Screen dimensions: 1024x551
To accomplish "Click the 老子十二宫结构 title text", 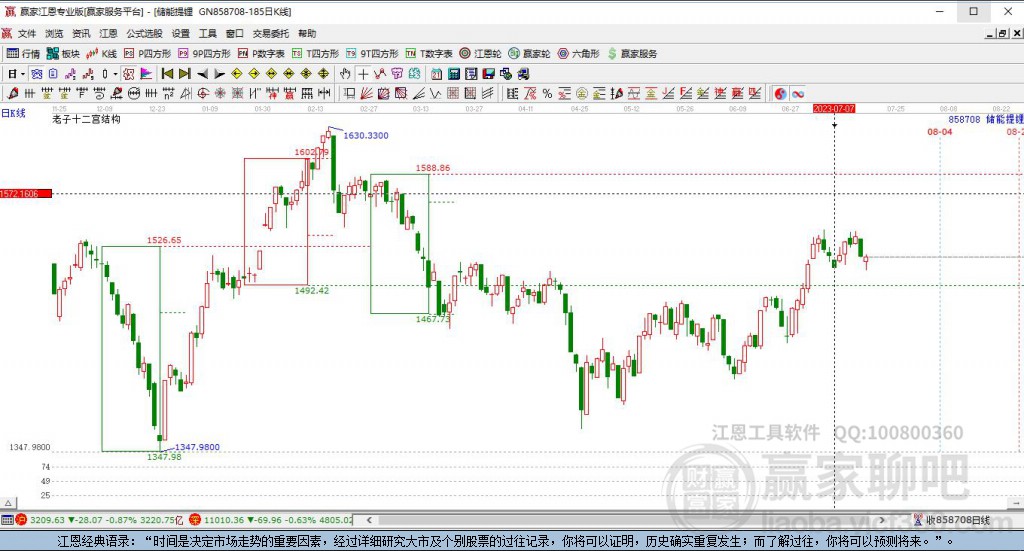I will click(x=86, y=119).
